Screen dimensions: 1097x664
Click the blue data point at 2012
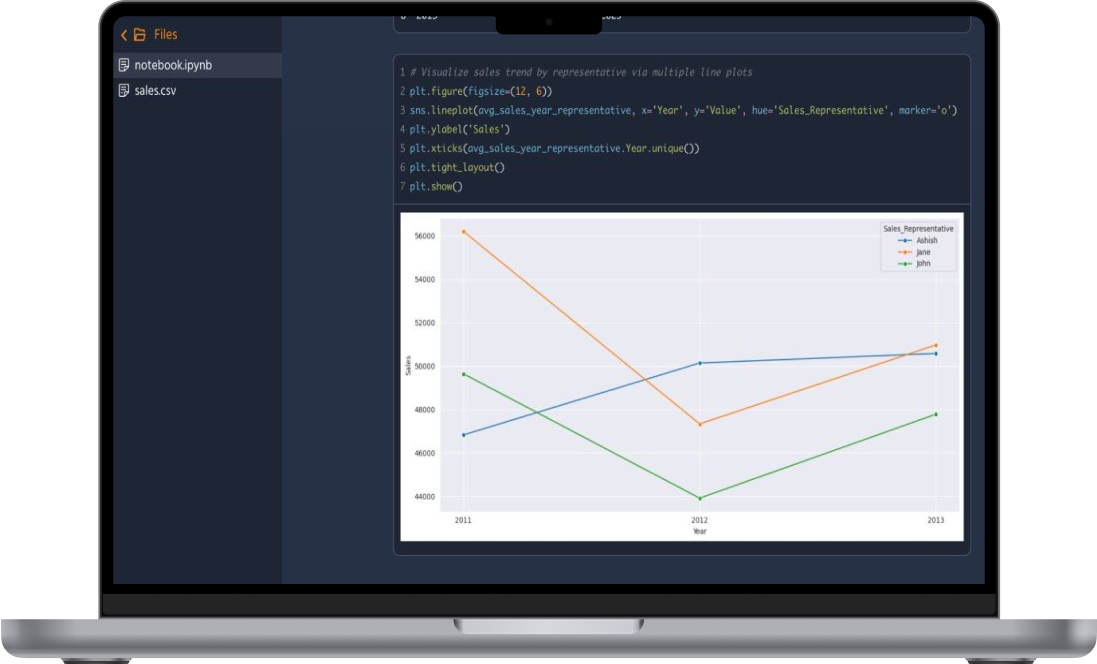pos(699,364)
